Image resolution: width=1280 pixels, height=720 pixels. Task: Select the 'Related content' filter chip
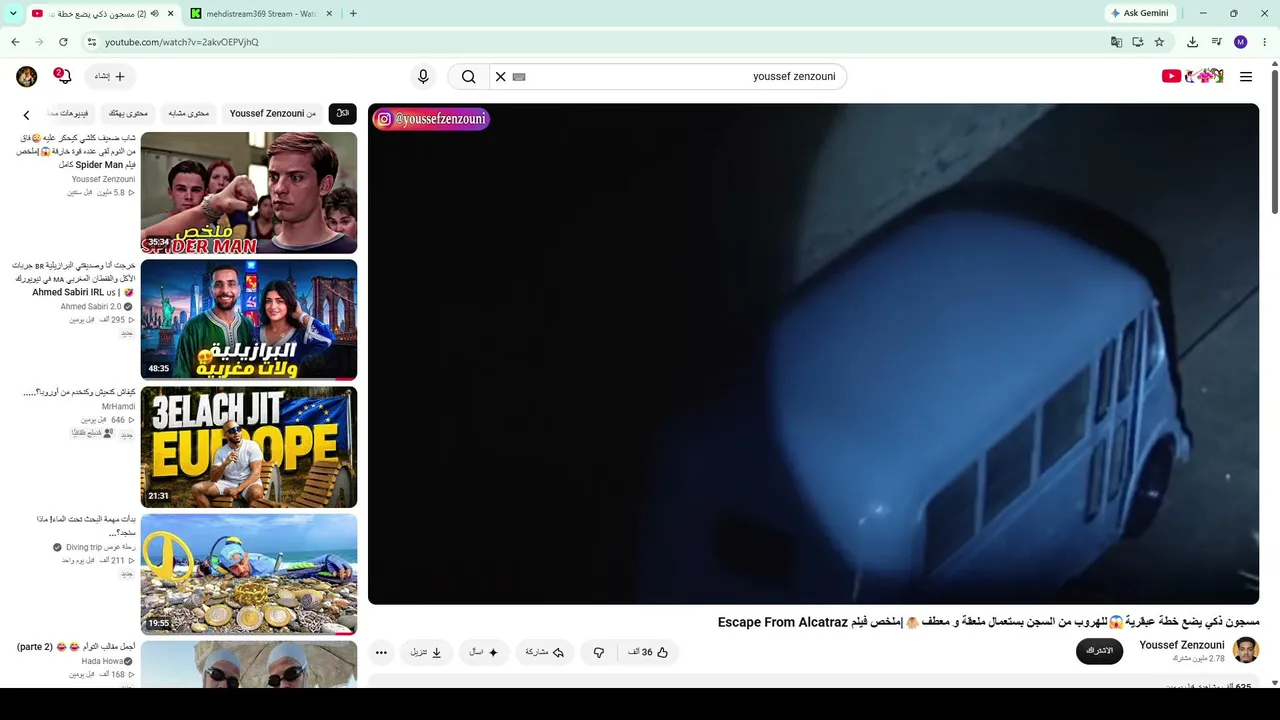click(x=189, y=113)
